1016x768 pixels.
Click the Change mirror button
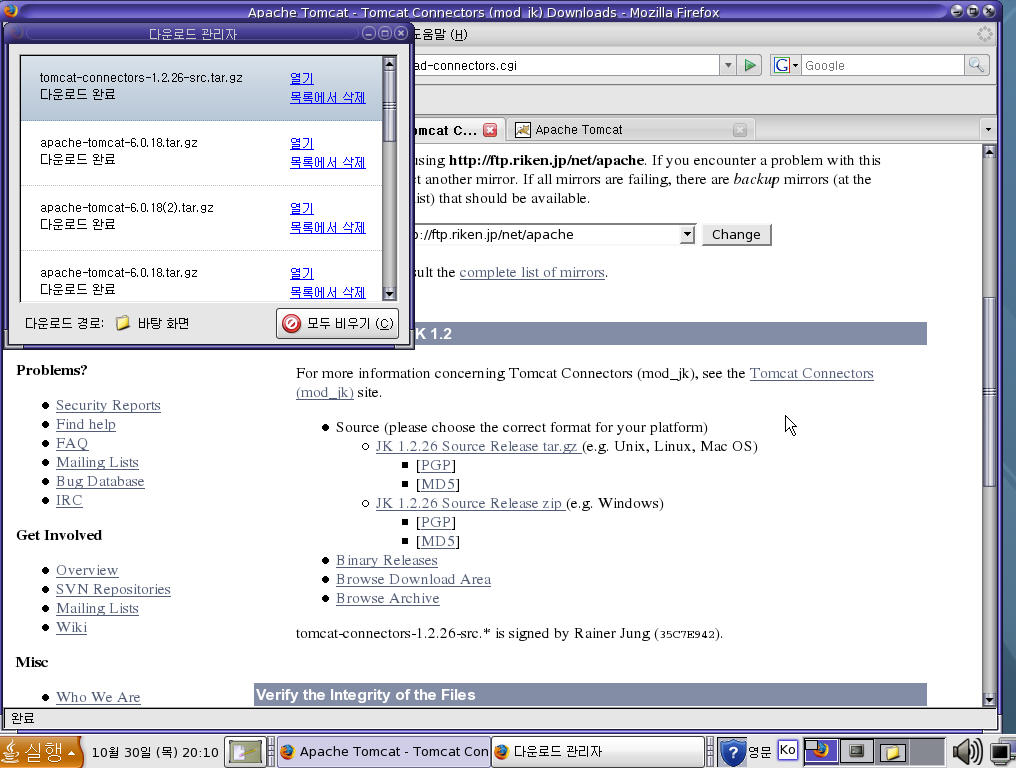point(736,235)
